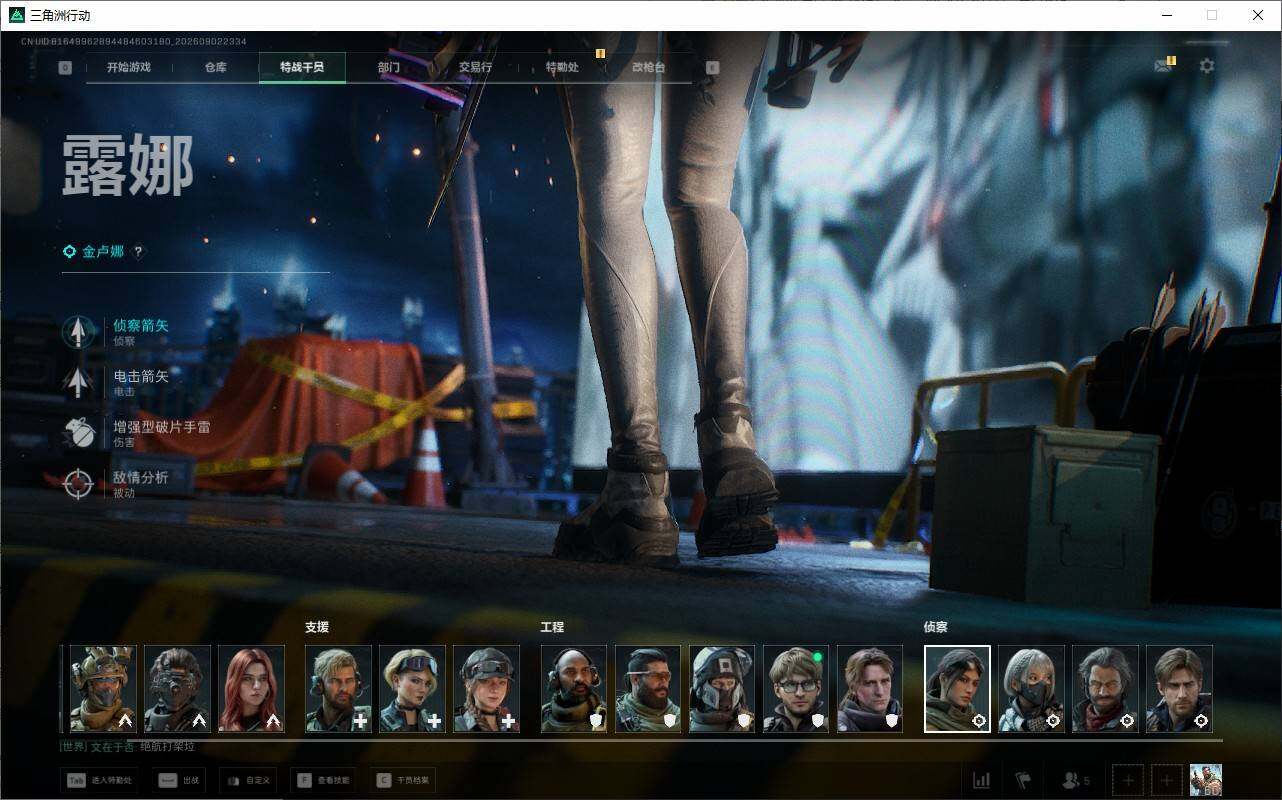This screenshot has width=1282, height=800.
Task: Open the 世界 chat message line
Action: pos(128,747)
